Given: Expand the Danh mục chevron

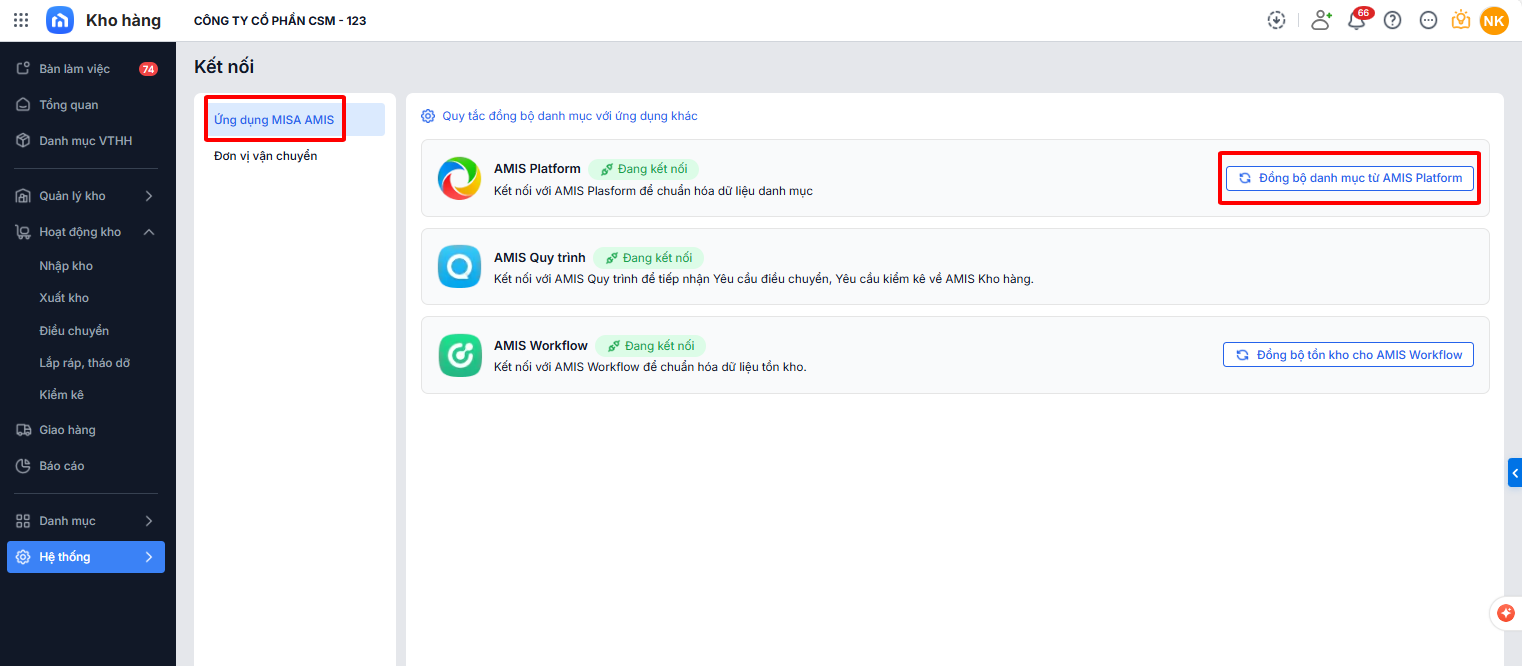Looking at the screenshot, I should click(149, 521).
